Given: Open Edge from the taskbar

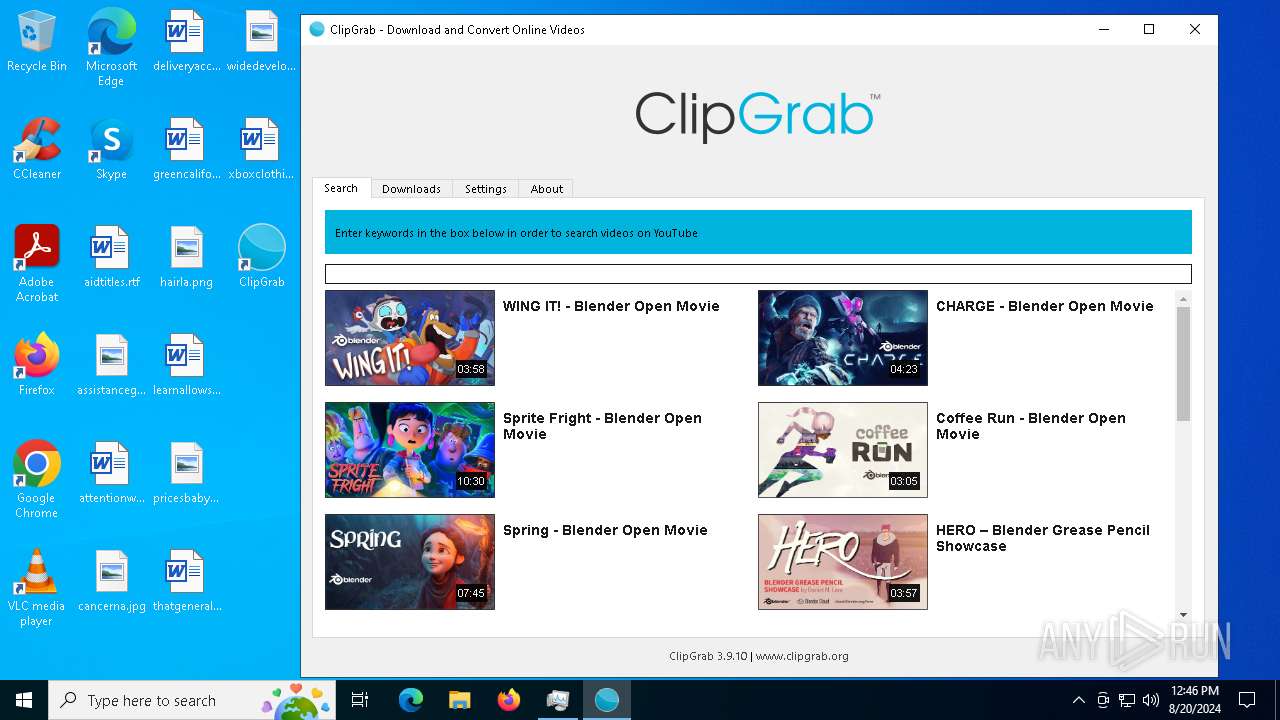Looking at the screenshot, I should coord(411,700).
